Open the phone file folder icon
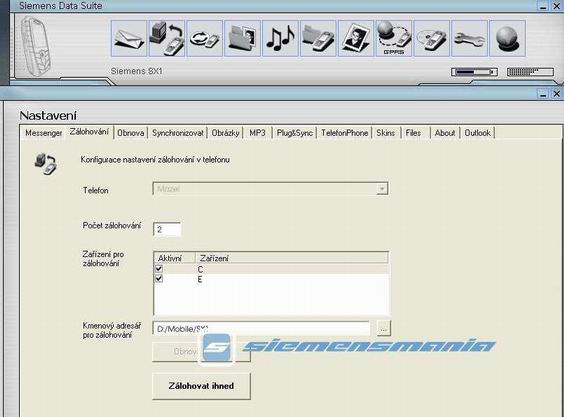 (x=318, y=38)
